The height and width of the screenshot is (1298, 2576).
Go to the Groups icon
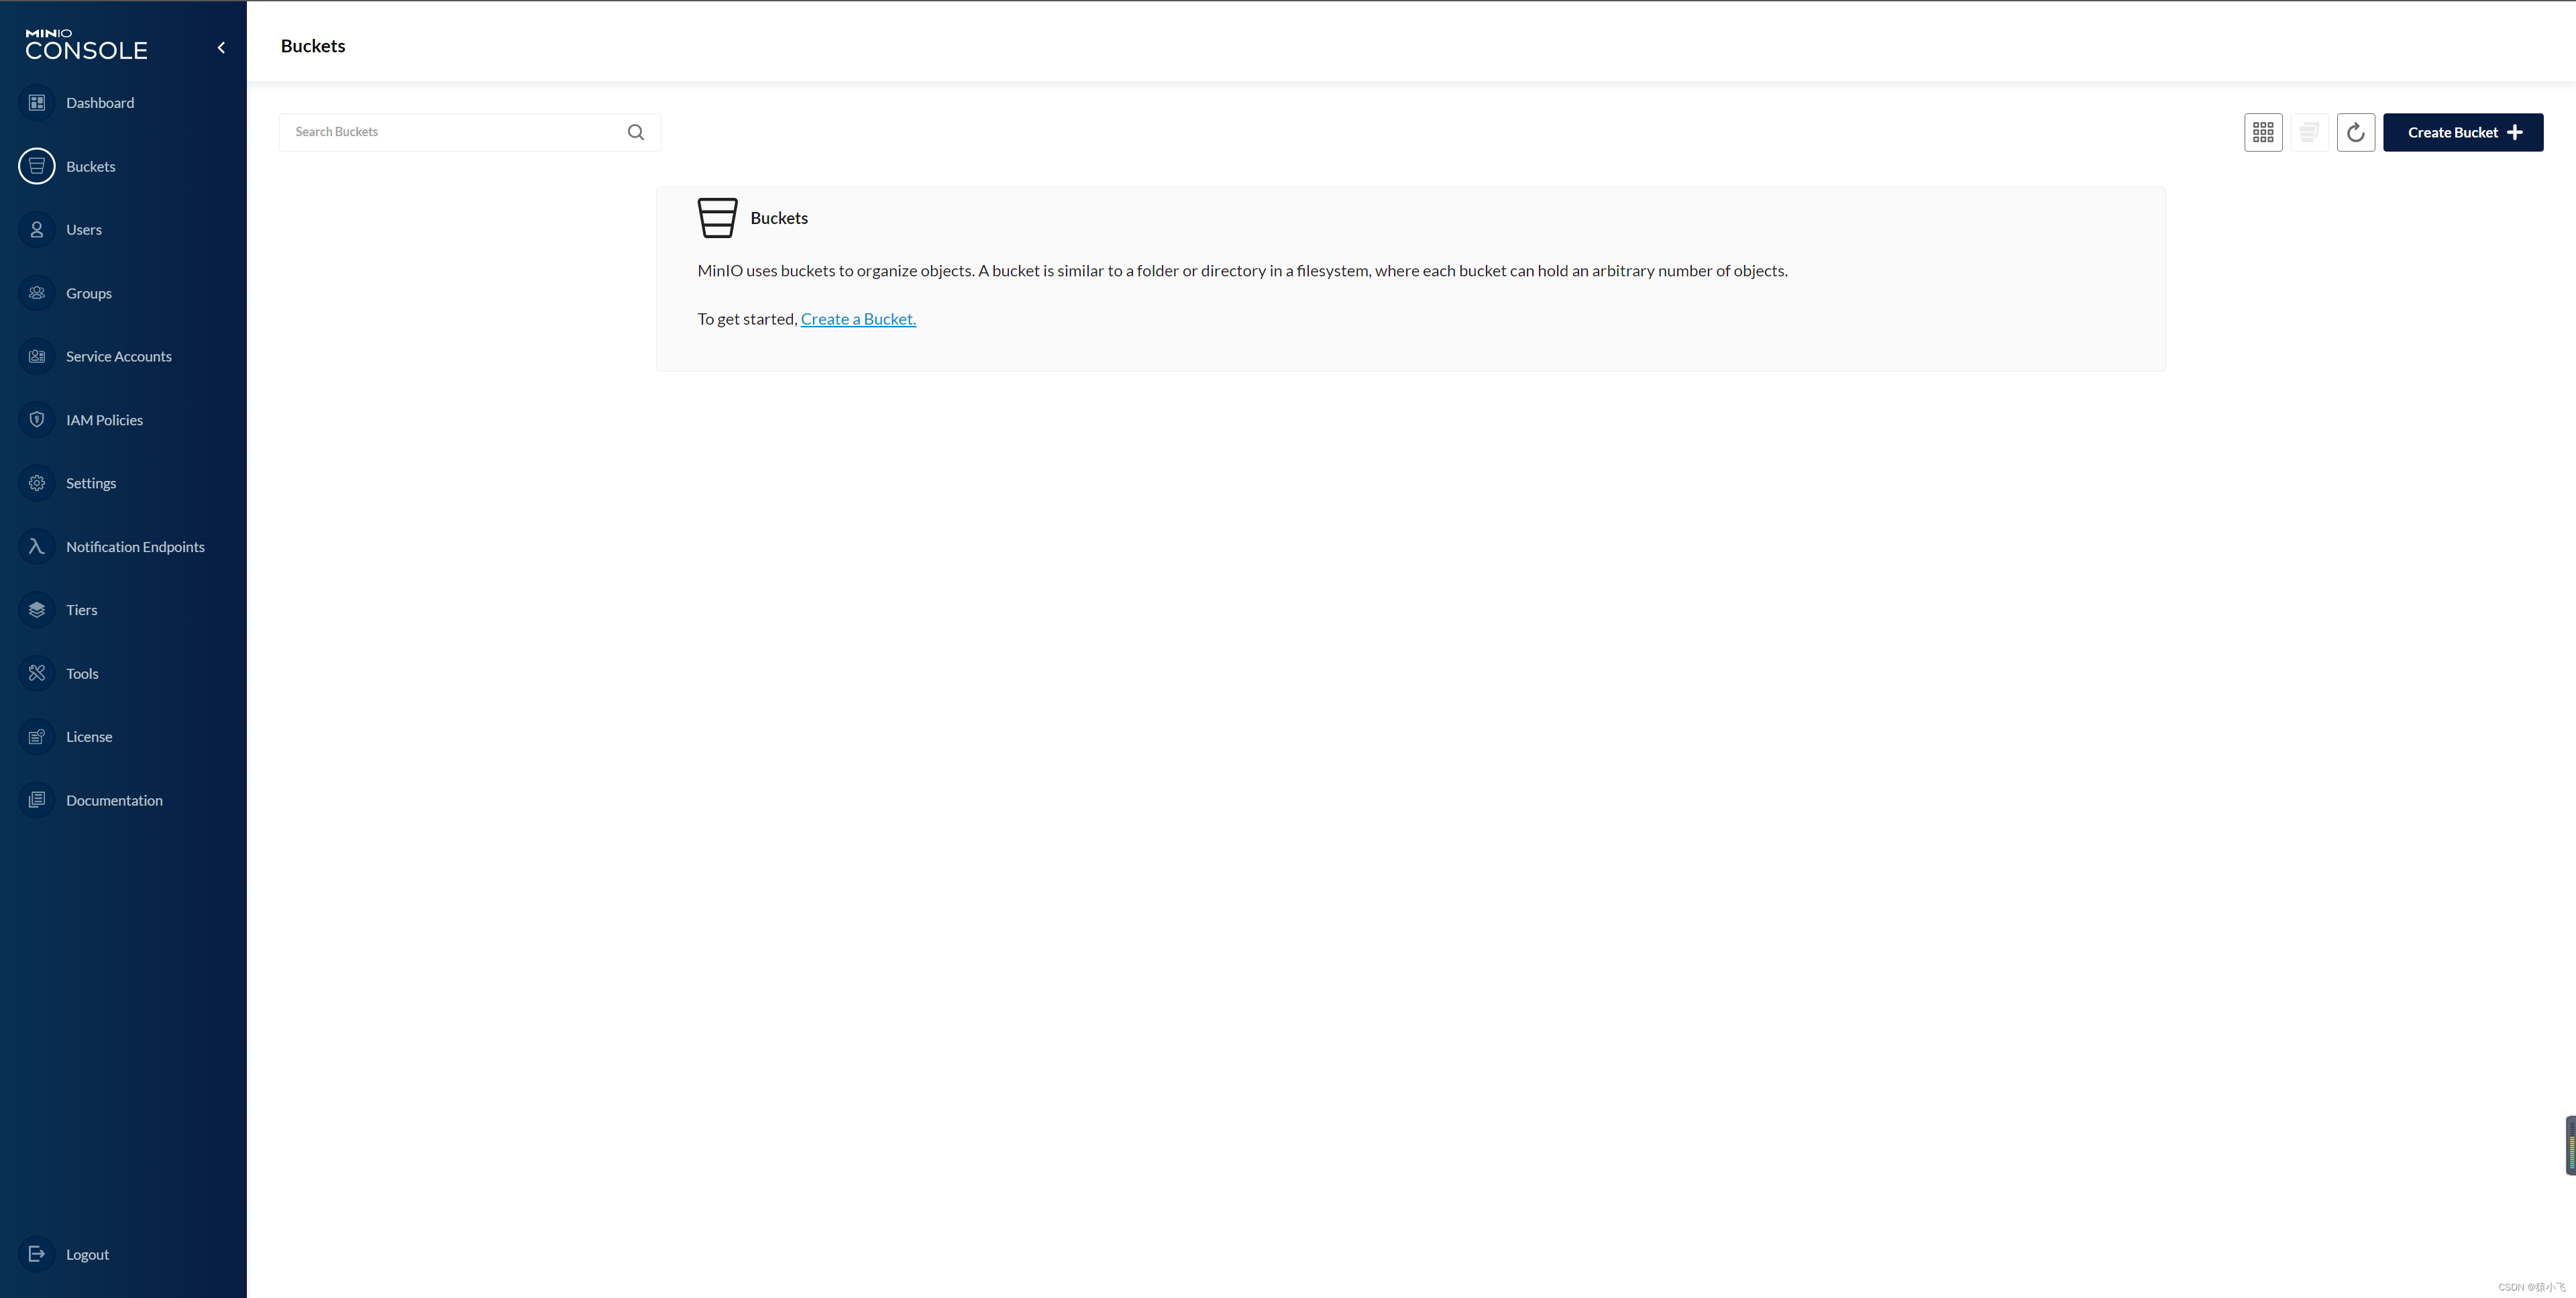pos(37,293)
